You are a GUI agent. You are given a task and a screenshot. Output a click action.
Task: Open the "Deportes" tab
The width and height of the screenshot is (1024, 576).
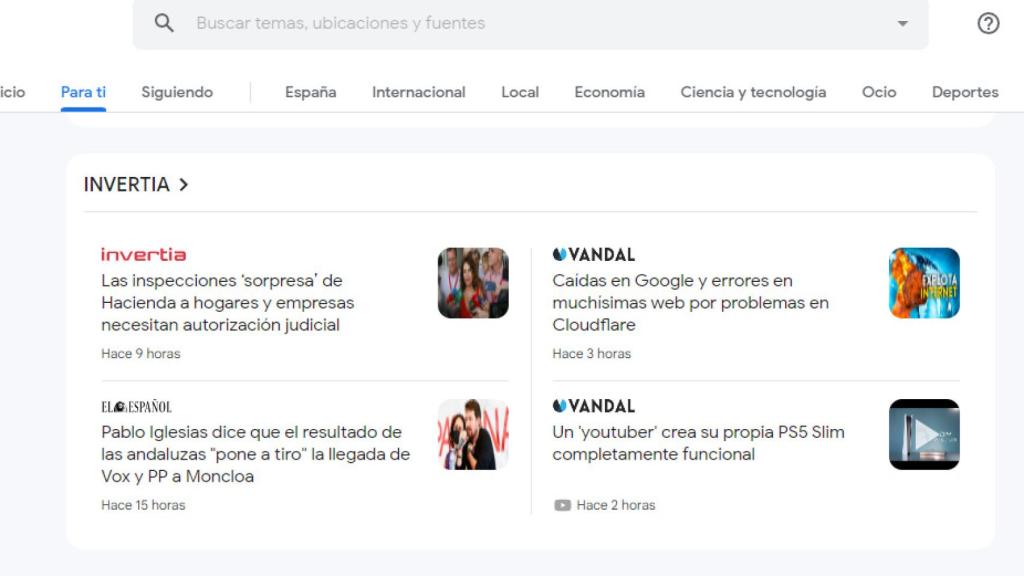pyautogui.click(x=964, y=91)
